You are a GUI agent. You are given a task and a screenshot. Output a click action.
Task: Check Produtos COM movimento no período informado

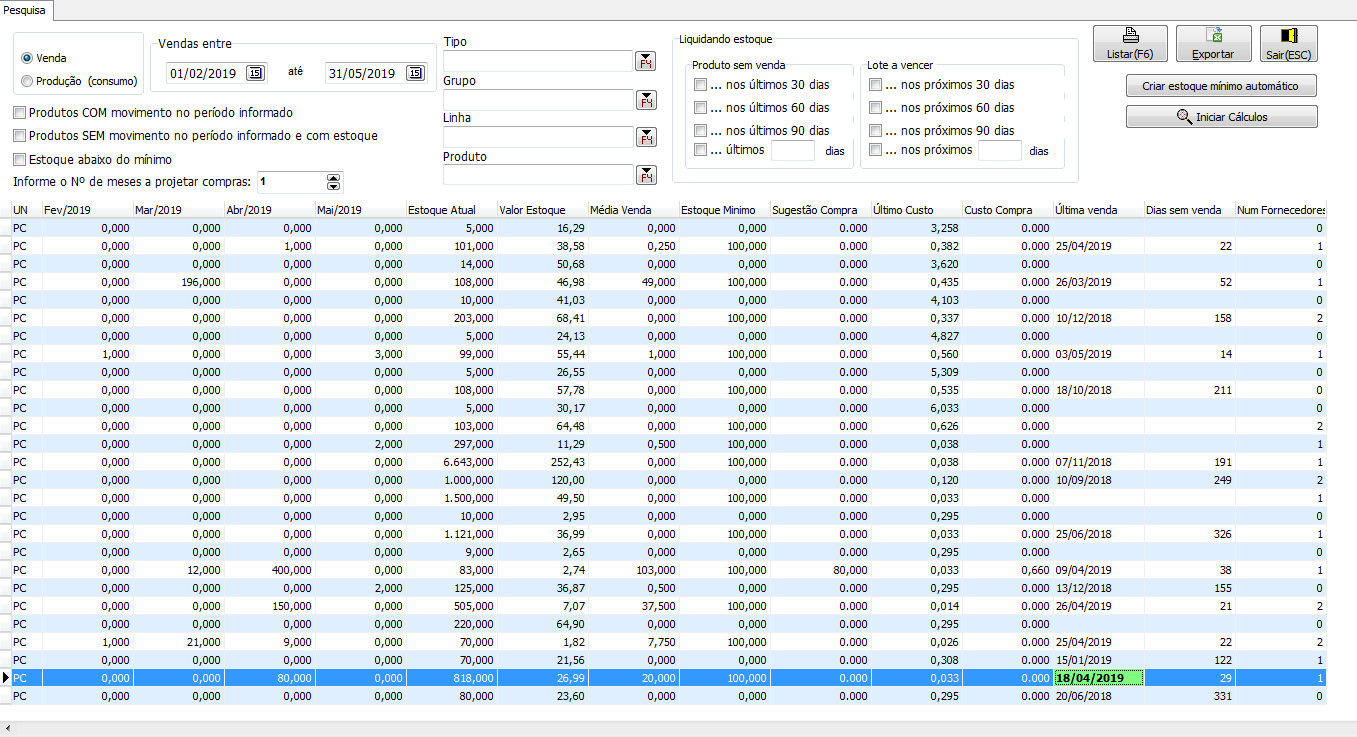19,113
